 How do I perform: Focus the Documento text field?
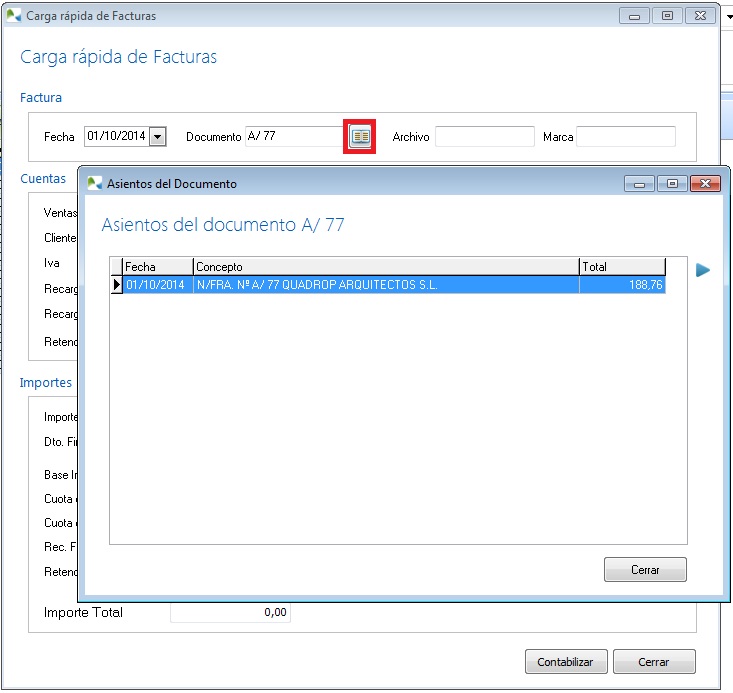[x=294, y=137]
